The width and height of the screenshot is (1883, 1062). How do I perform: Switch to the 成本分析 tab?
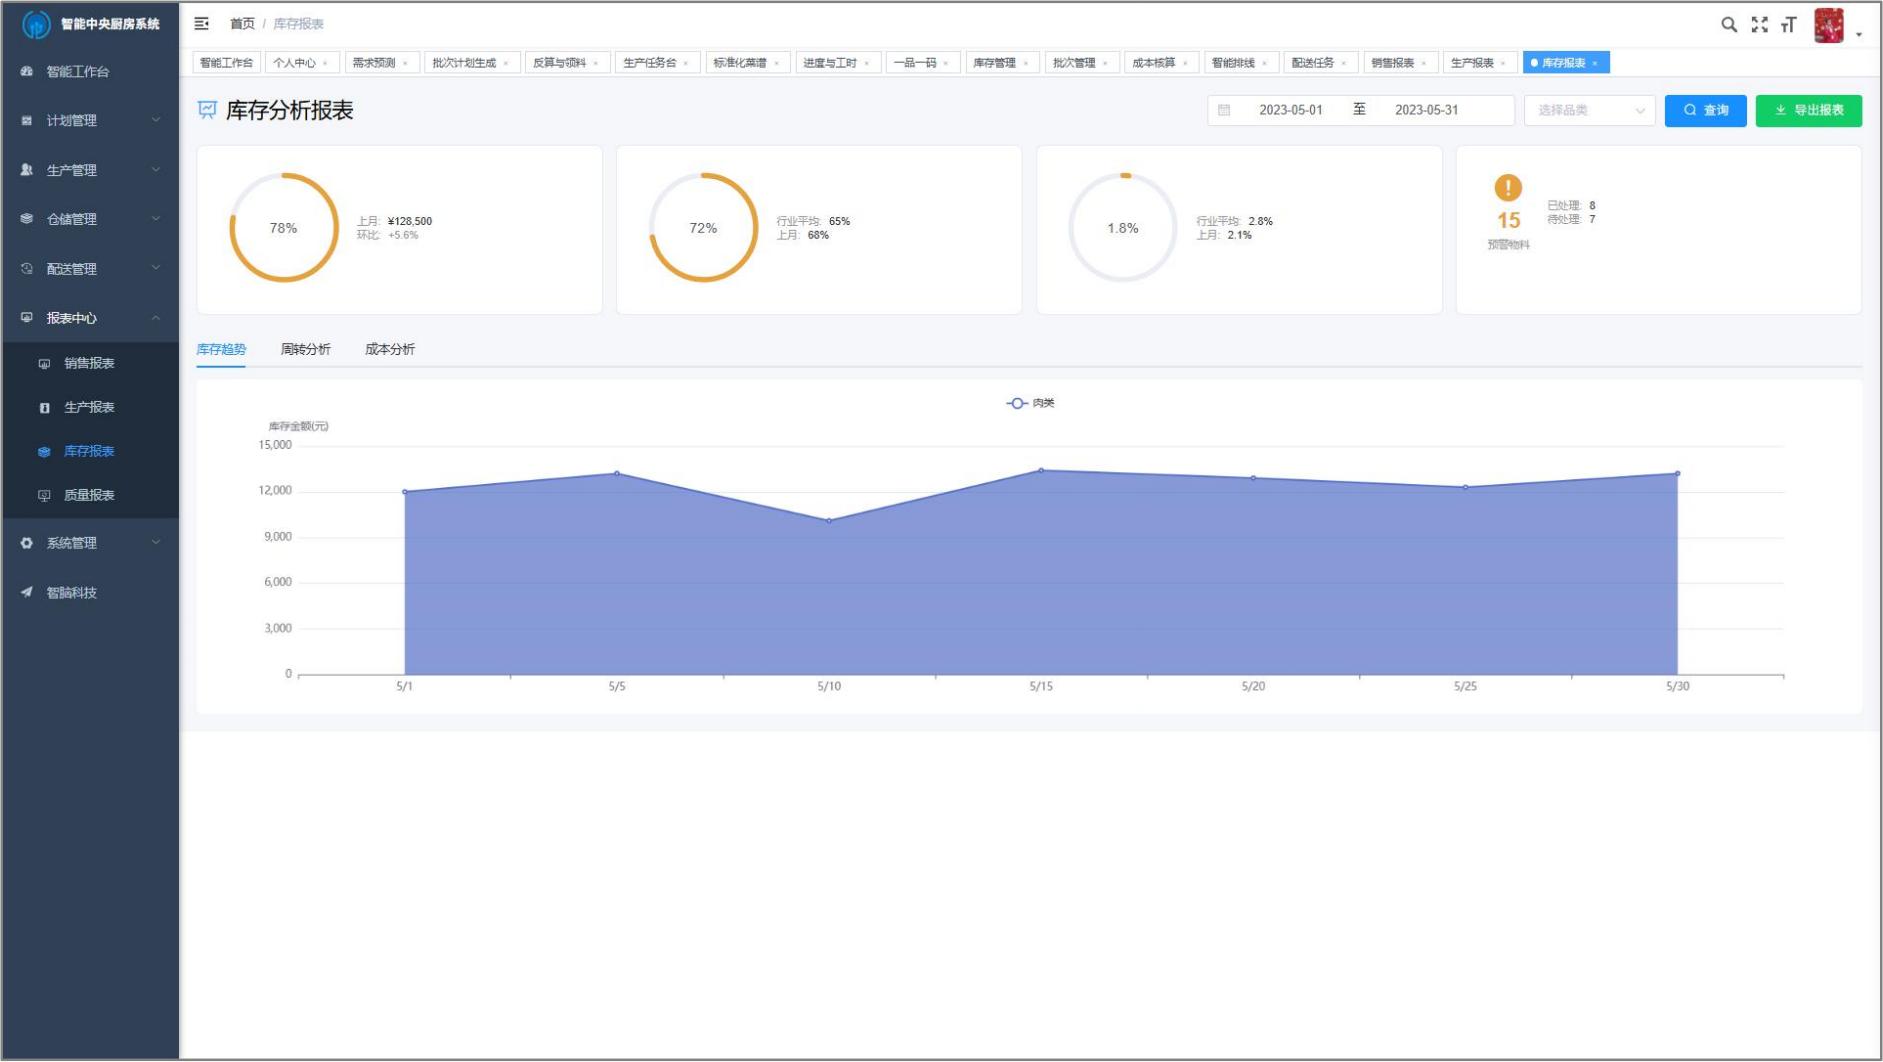pyautogui.click(x=389, y=349)
